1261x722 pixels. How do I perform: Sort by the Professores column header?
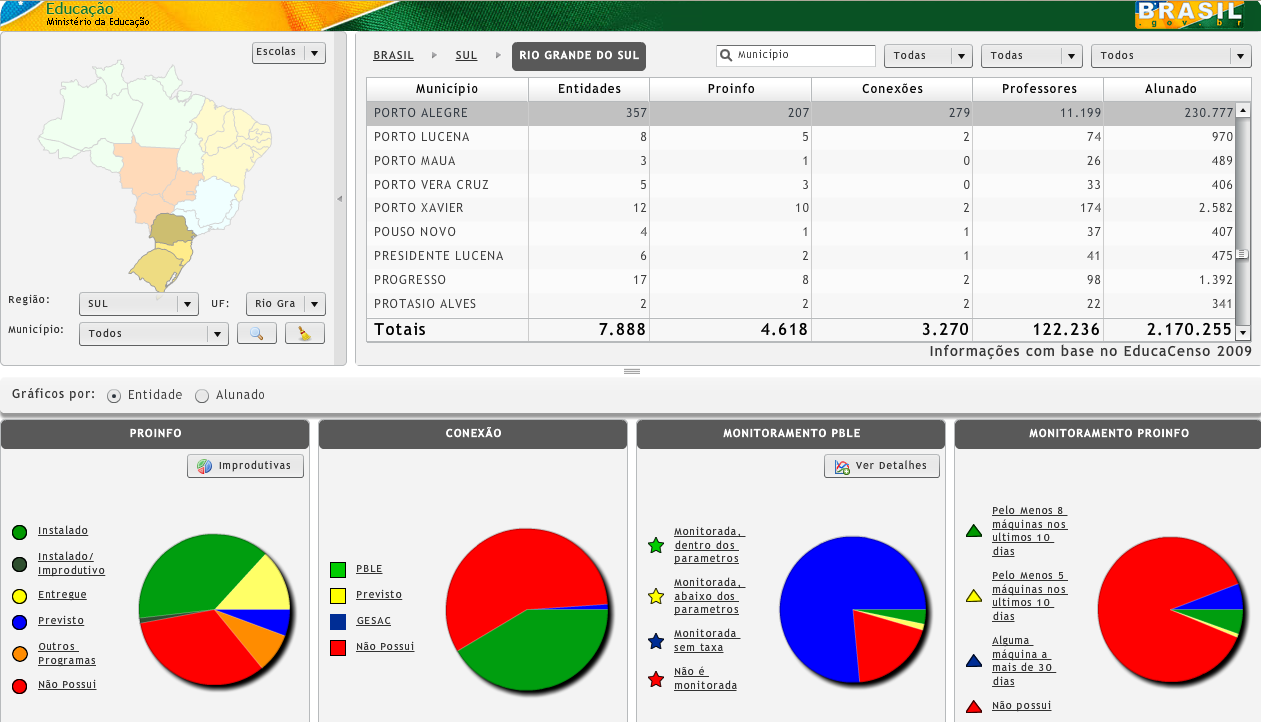pos(1038,89)
